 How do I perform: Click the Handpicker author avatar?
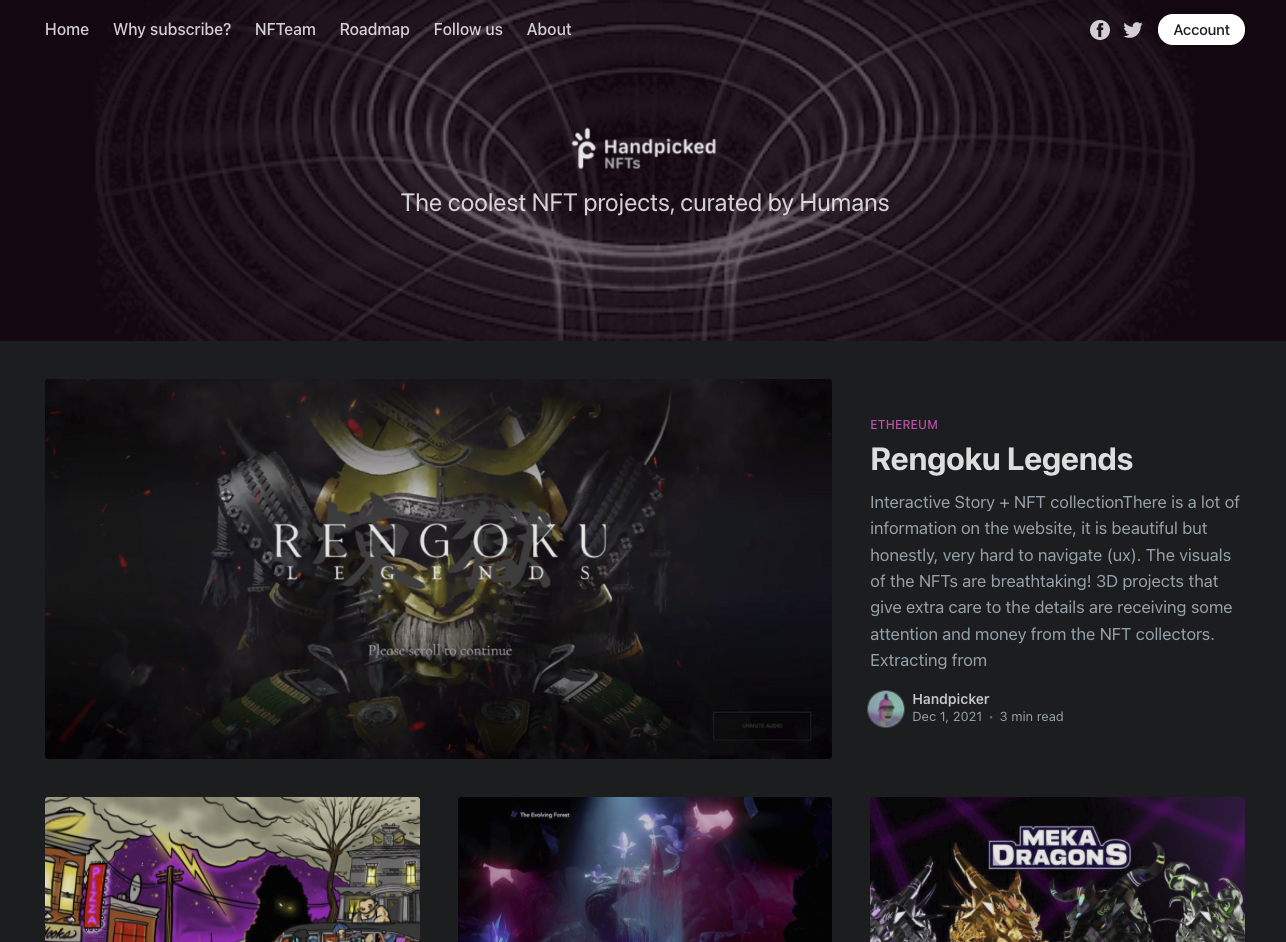tap(886, 708)
